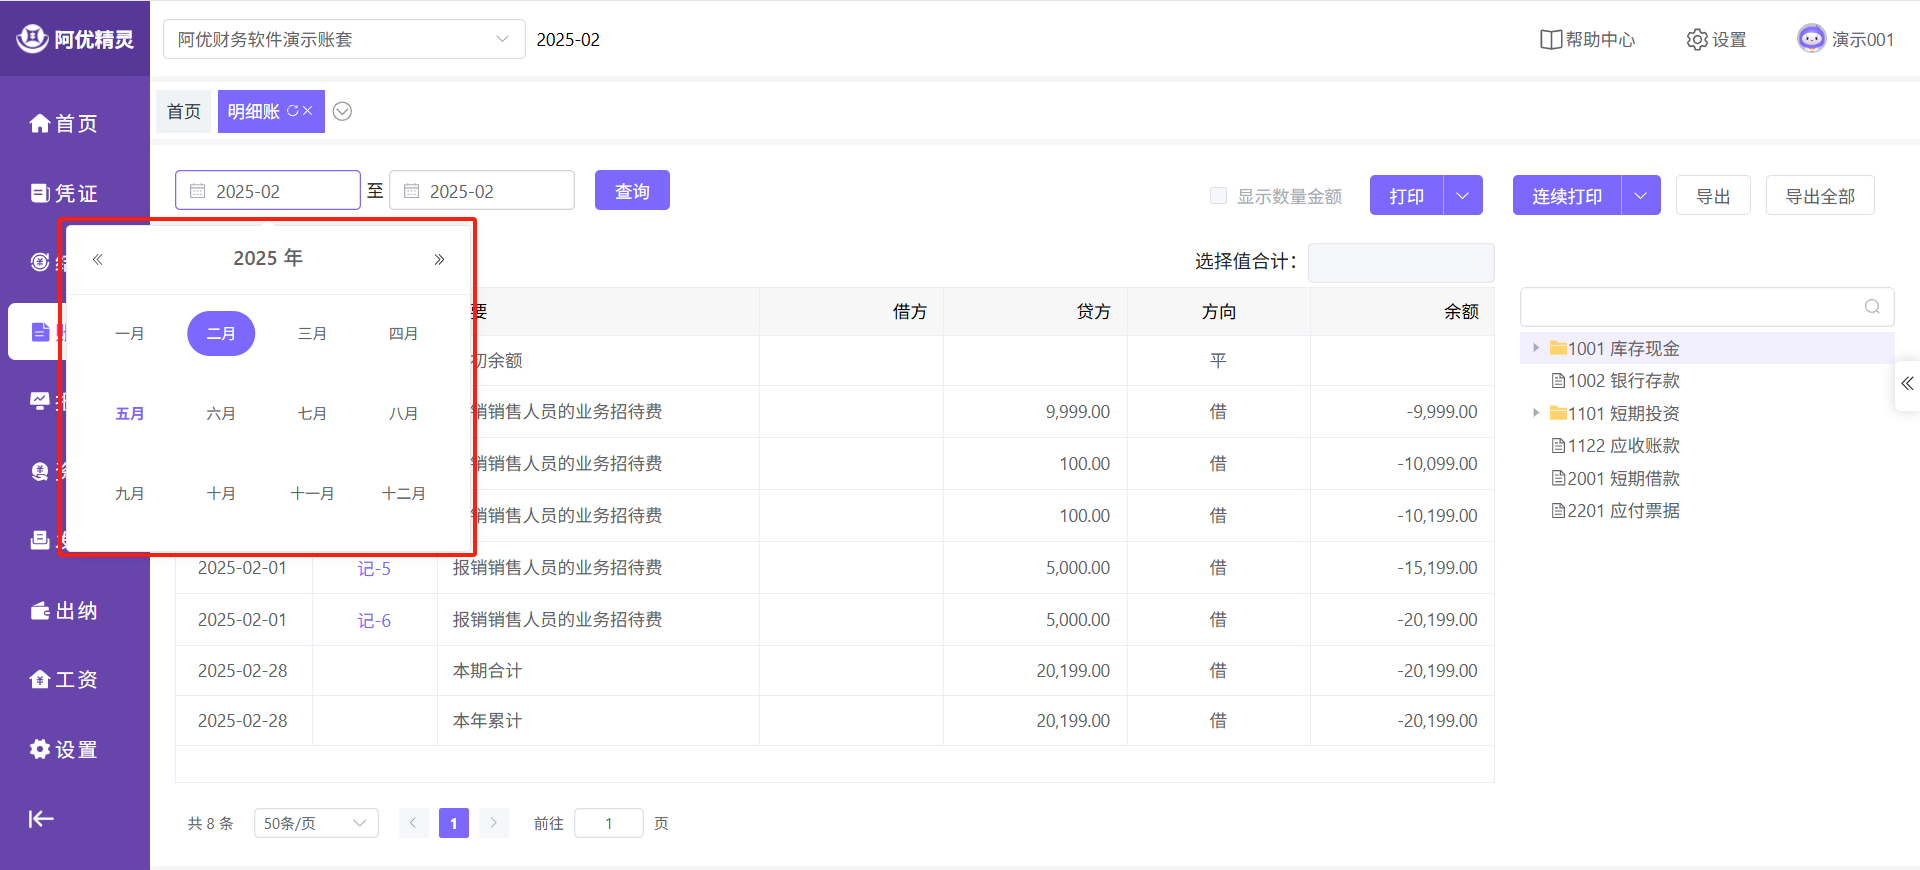Open the 凭证 voucher sidebar icon
The height and width of the screenshot is (870, 1920).
40,193
